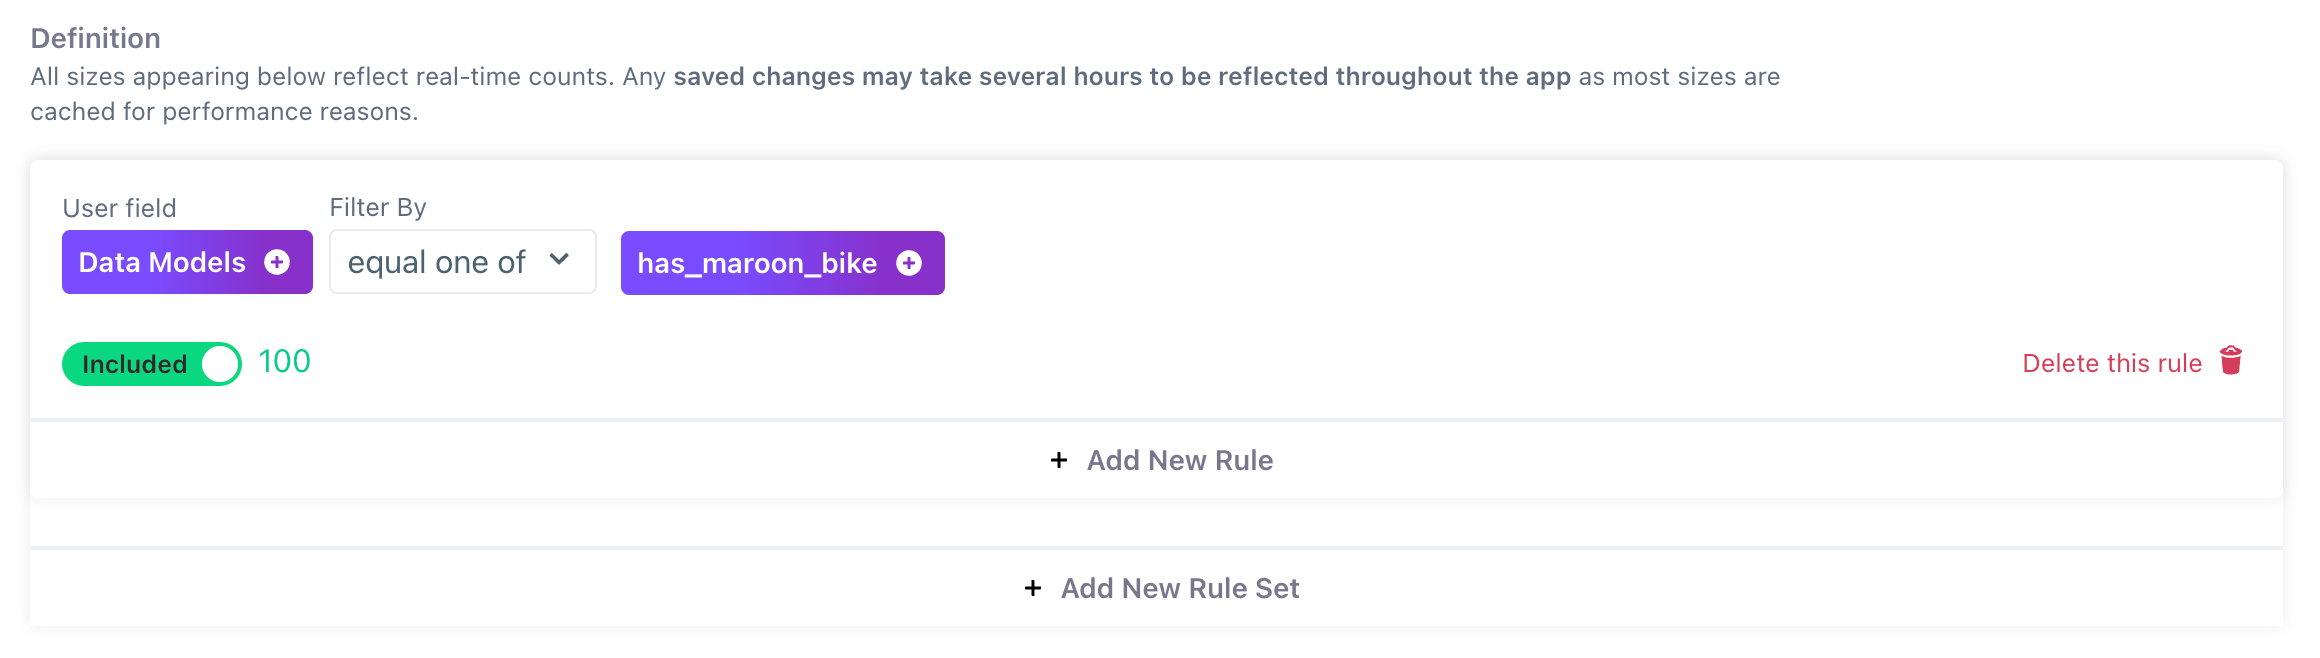Click the plus icon on has_maroon_bike
Screen dimensions: 2320x658
[x=909, y=263]
